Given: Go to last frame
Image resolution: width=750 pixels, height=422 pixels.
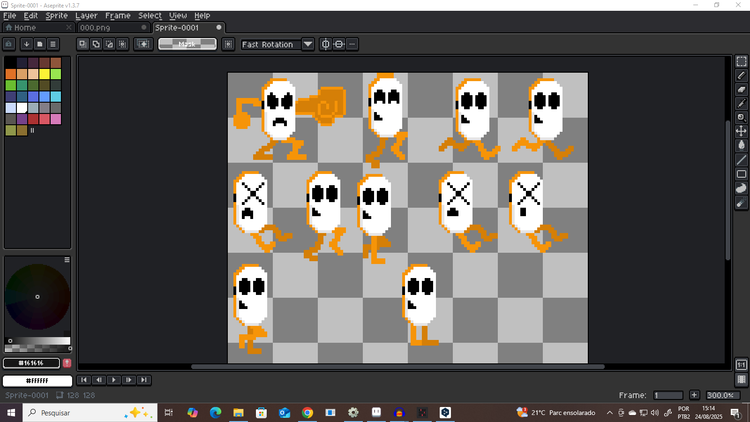Looking at the screenshot, I should point(143,380).
